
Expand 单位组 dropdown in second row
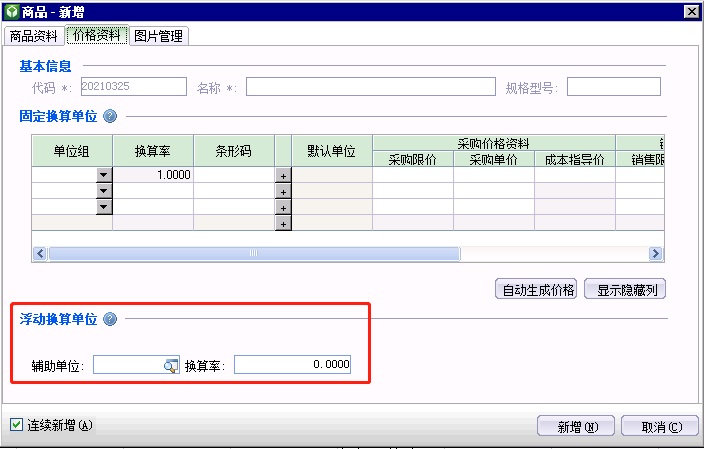click(103, 191)
